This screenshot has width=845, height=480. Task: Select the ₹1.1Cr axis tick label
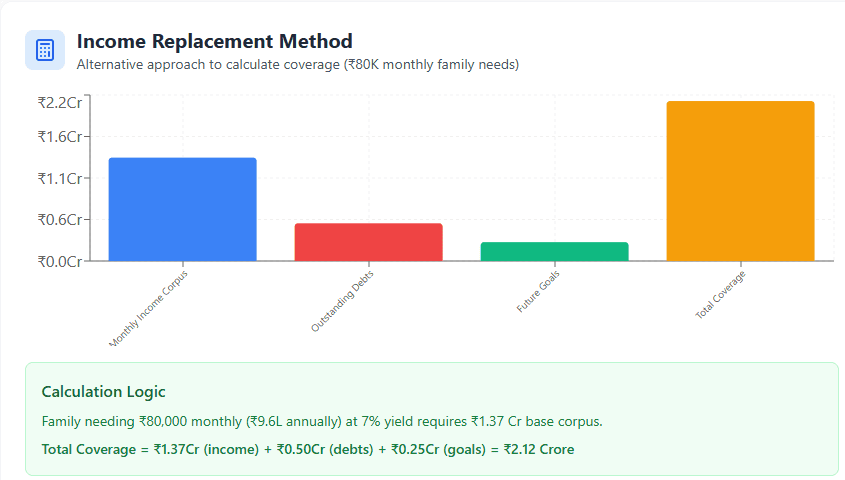pyautogui.click(x=59, y=178)
